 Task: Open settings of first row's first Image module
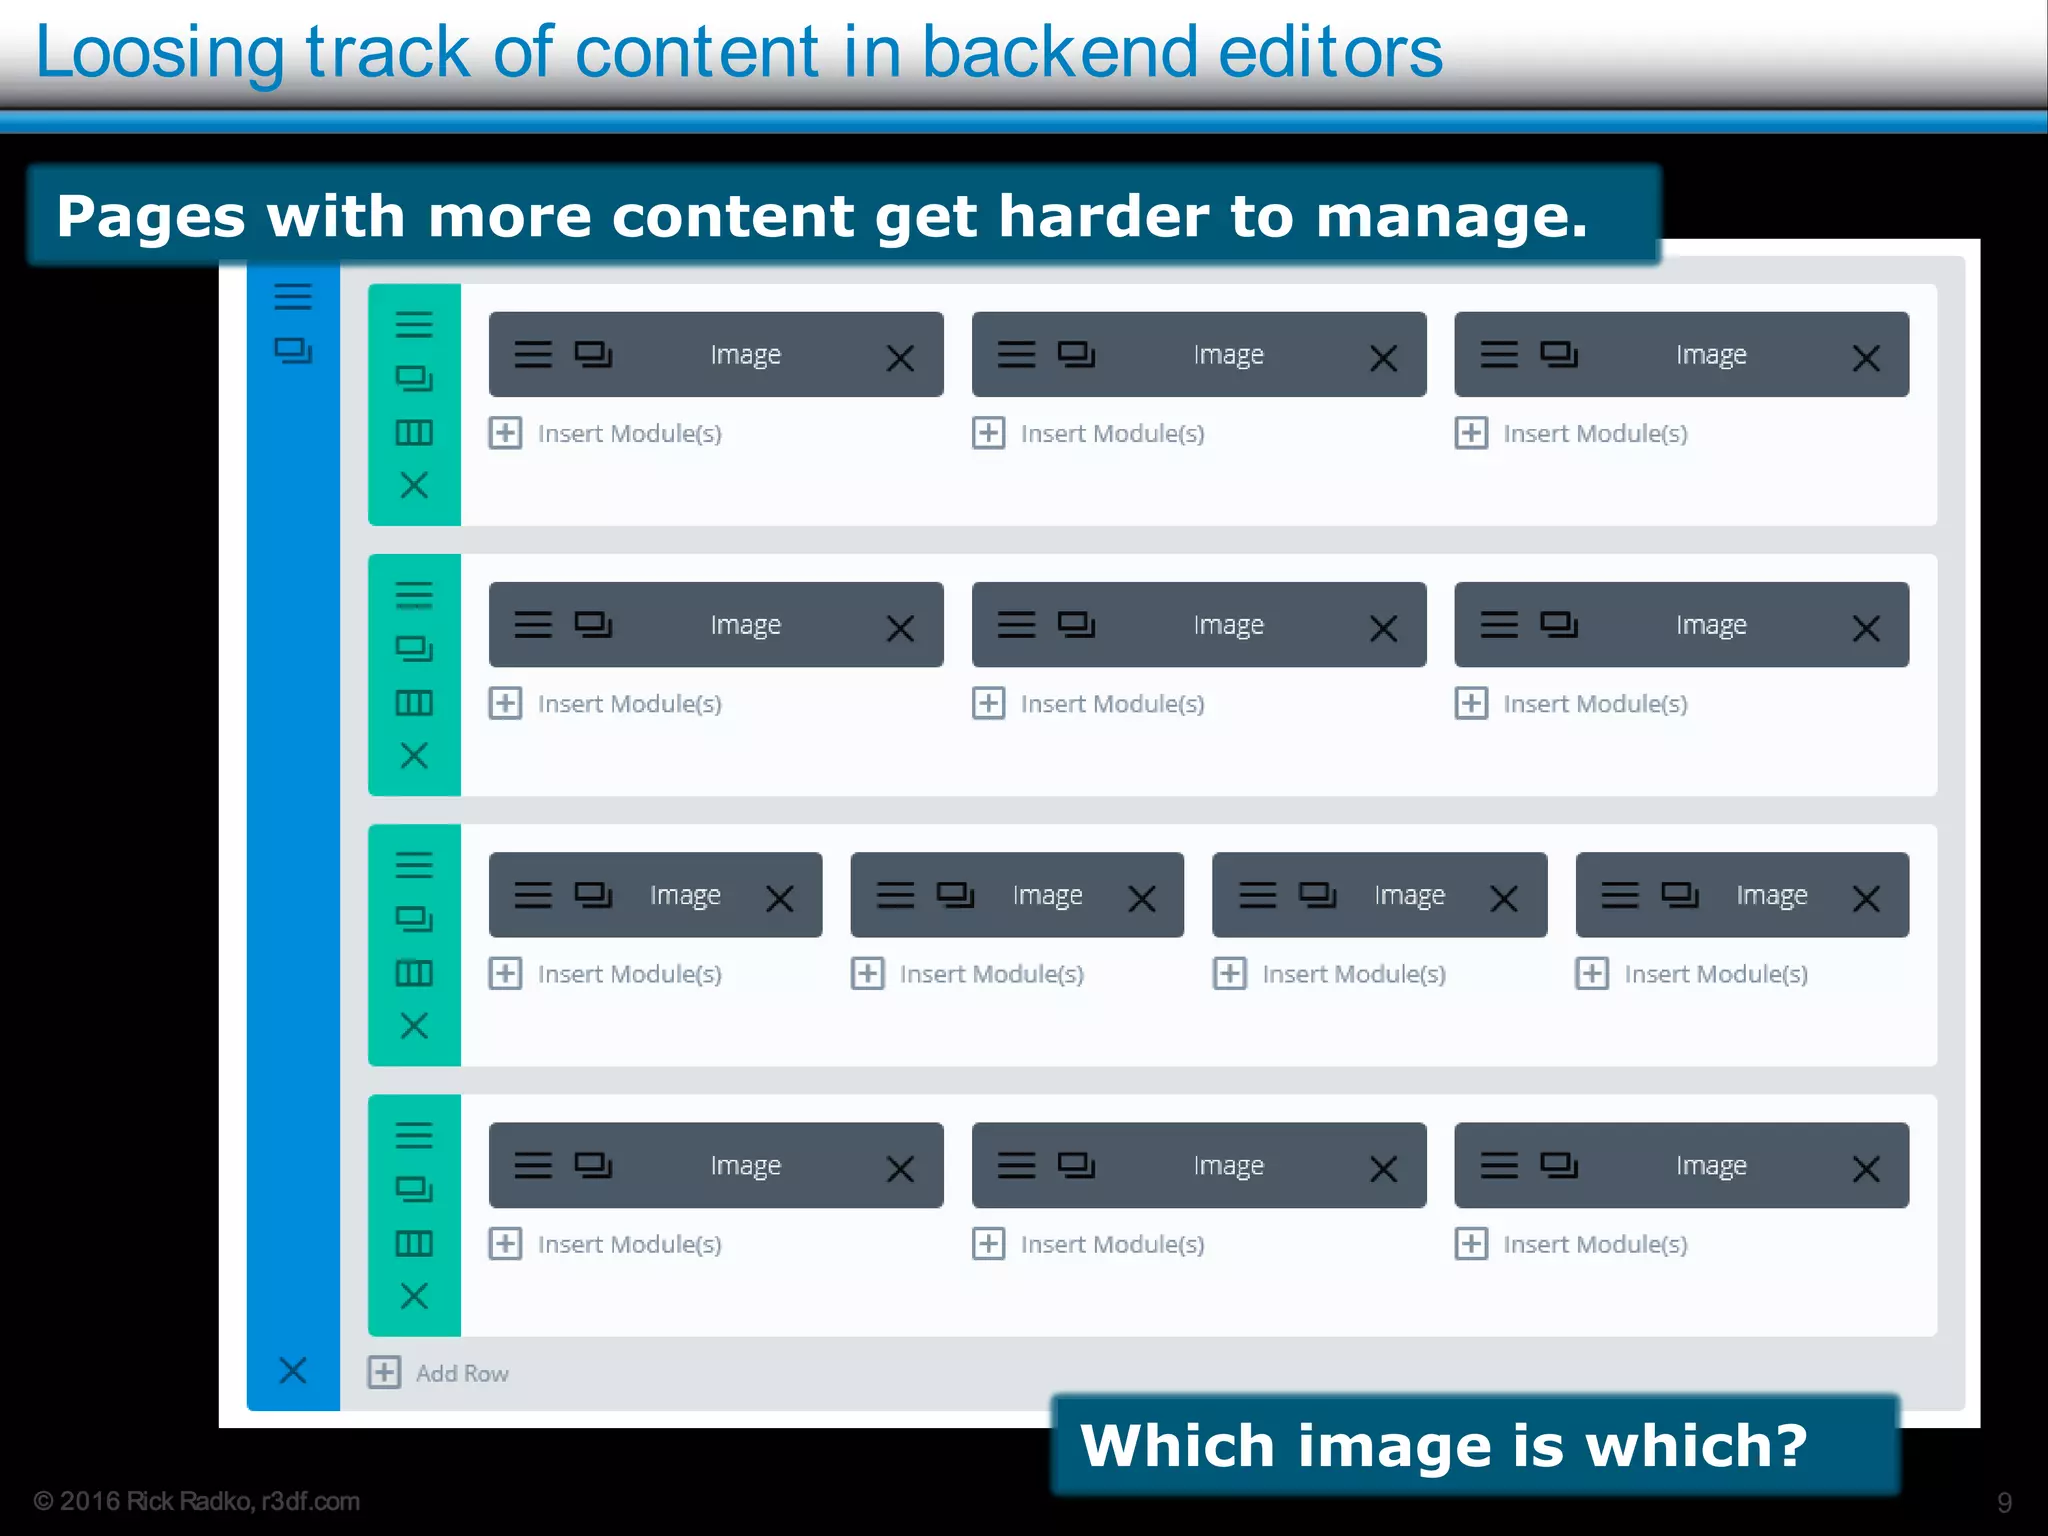[533, 354]
